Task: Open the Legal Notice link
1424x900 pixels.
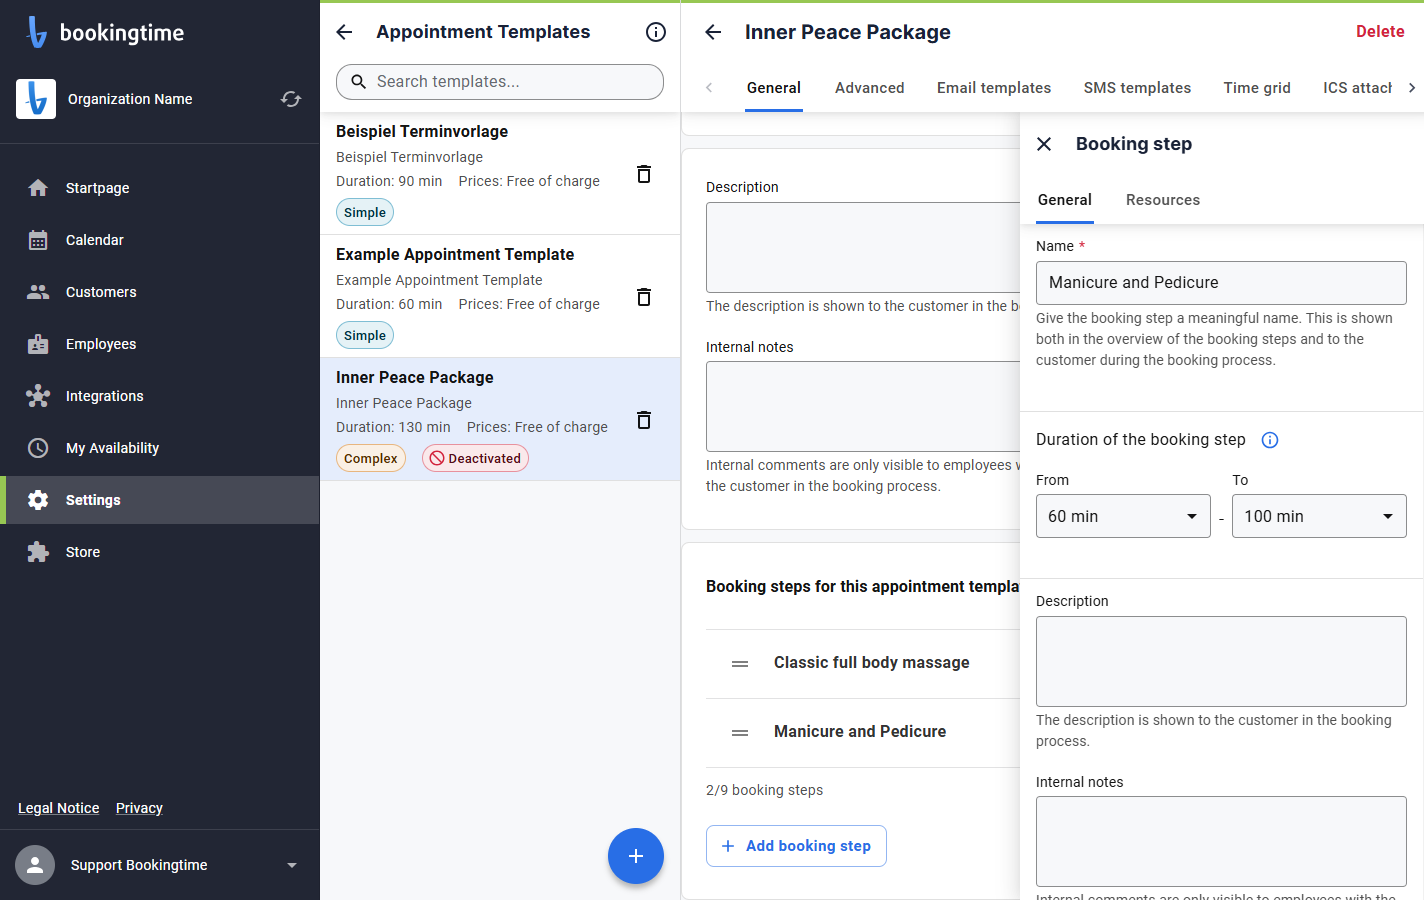Action: pos(59,808)
